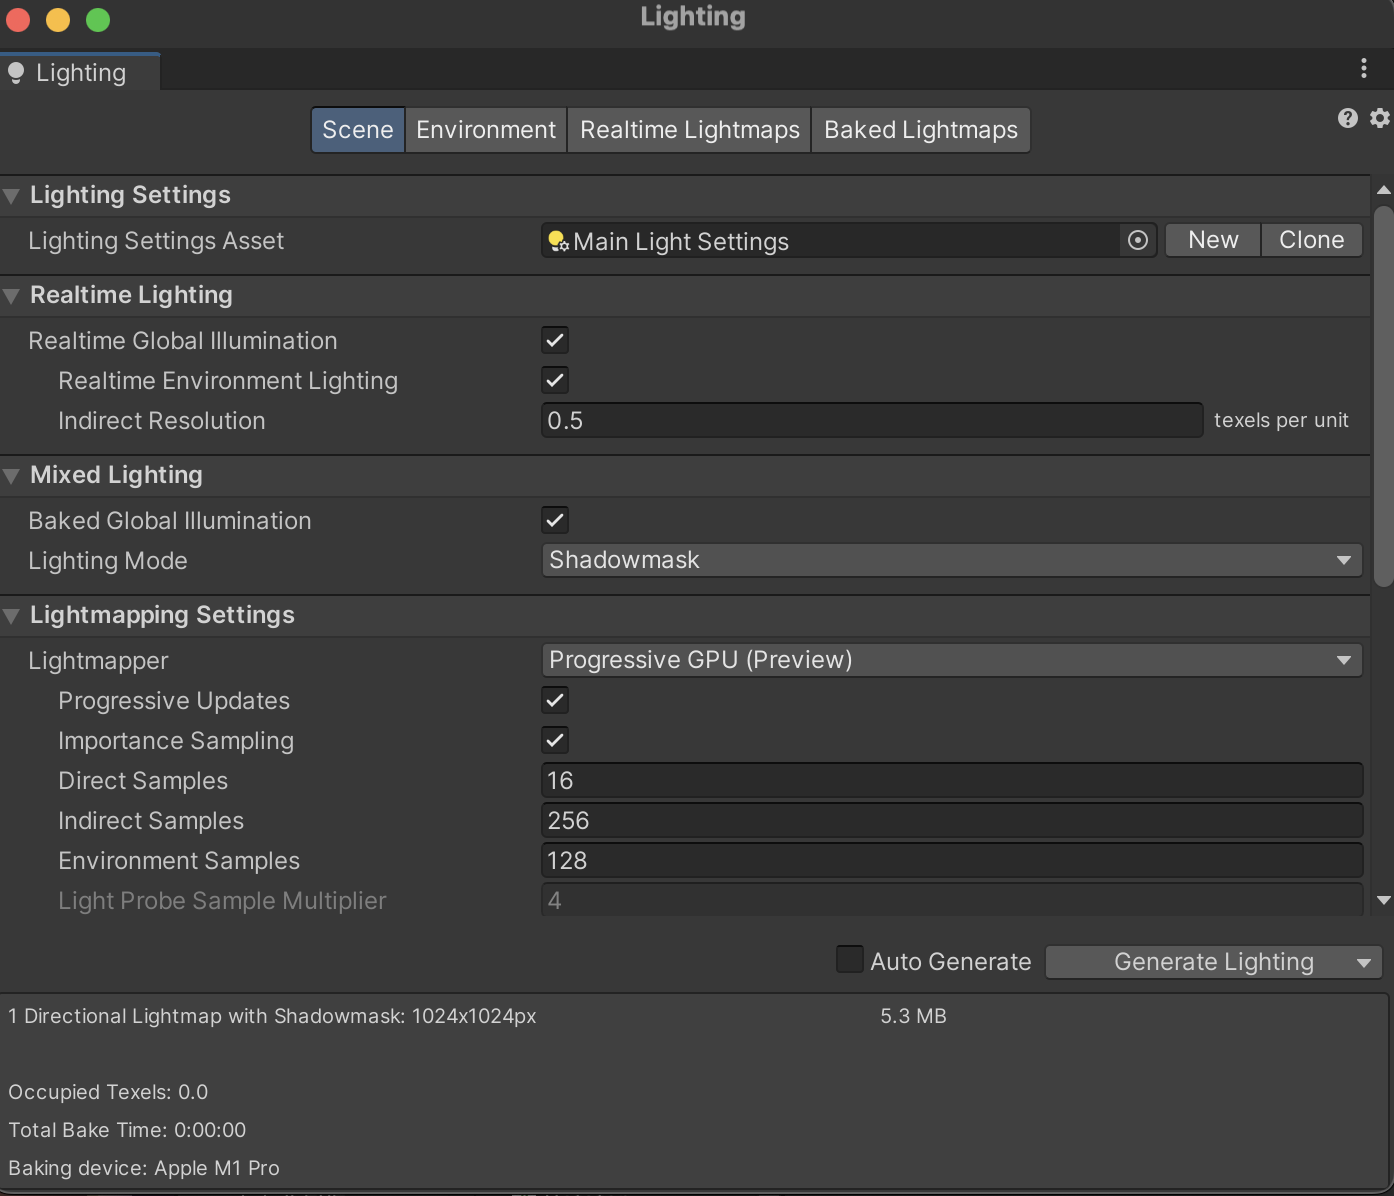This screenshot has height=1196, width=1394.
Task: Click the object picker circle for Lighting Settings Asset
Action: point(1137,240)
